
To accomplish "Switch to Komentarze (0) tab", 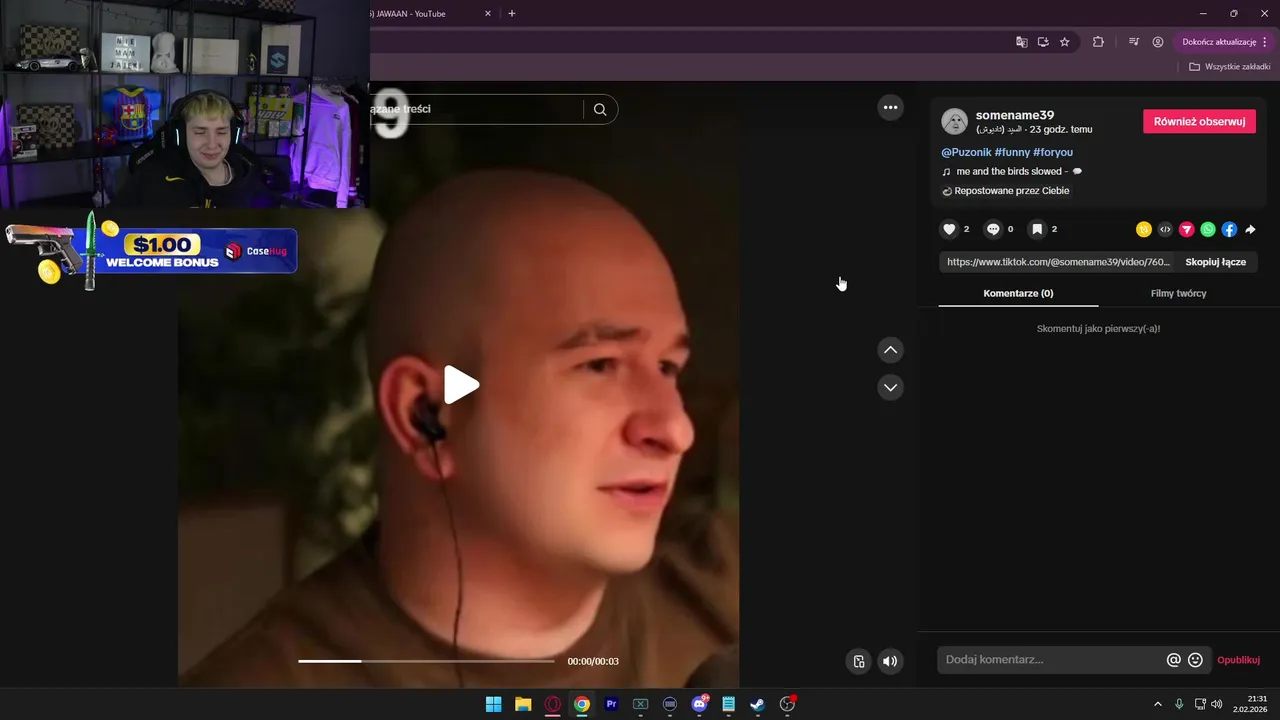I will tap(1018, 293).
